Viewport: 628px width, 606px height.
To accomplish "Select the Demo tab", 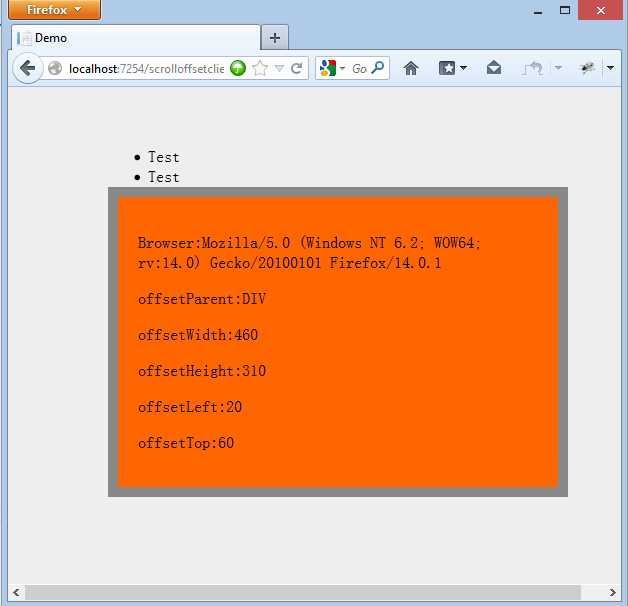I will point(136,38).
